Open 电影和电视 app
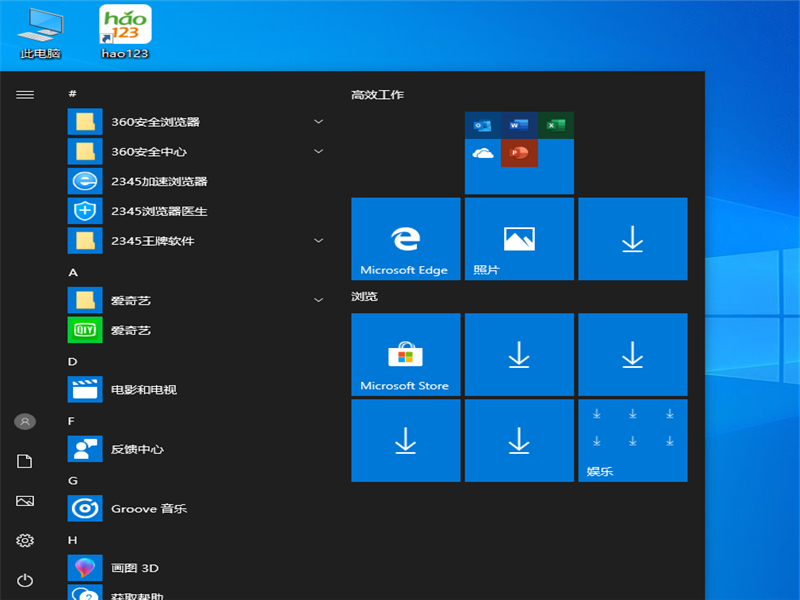The height and width of the screenshot is (600, 800). [195, 390]
